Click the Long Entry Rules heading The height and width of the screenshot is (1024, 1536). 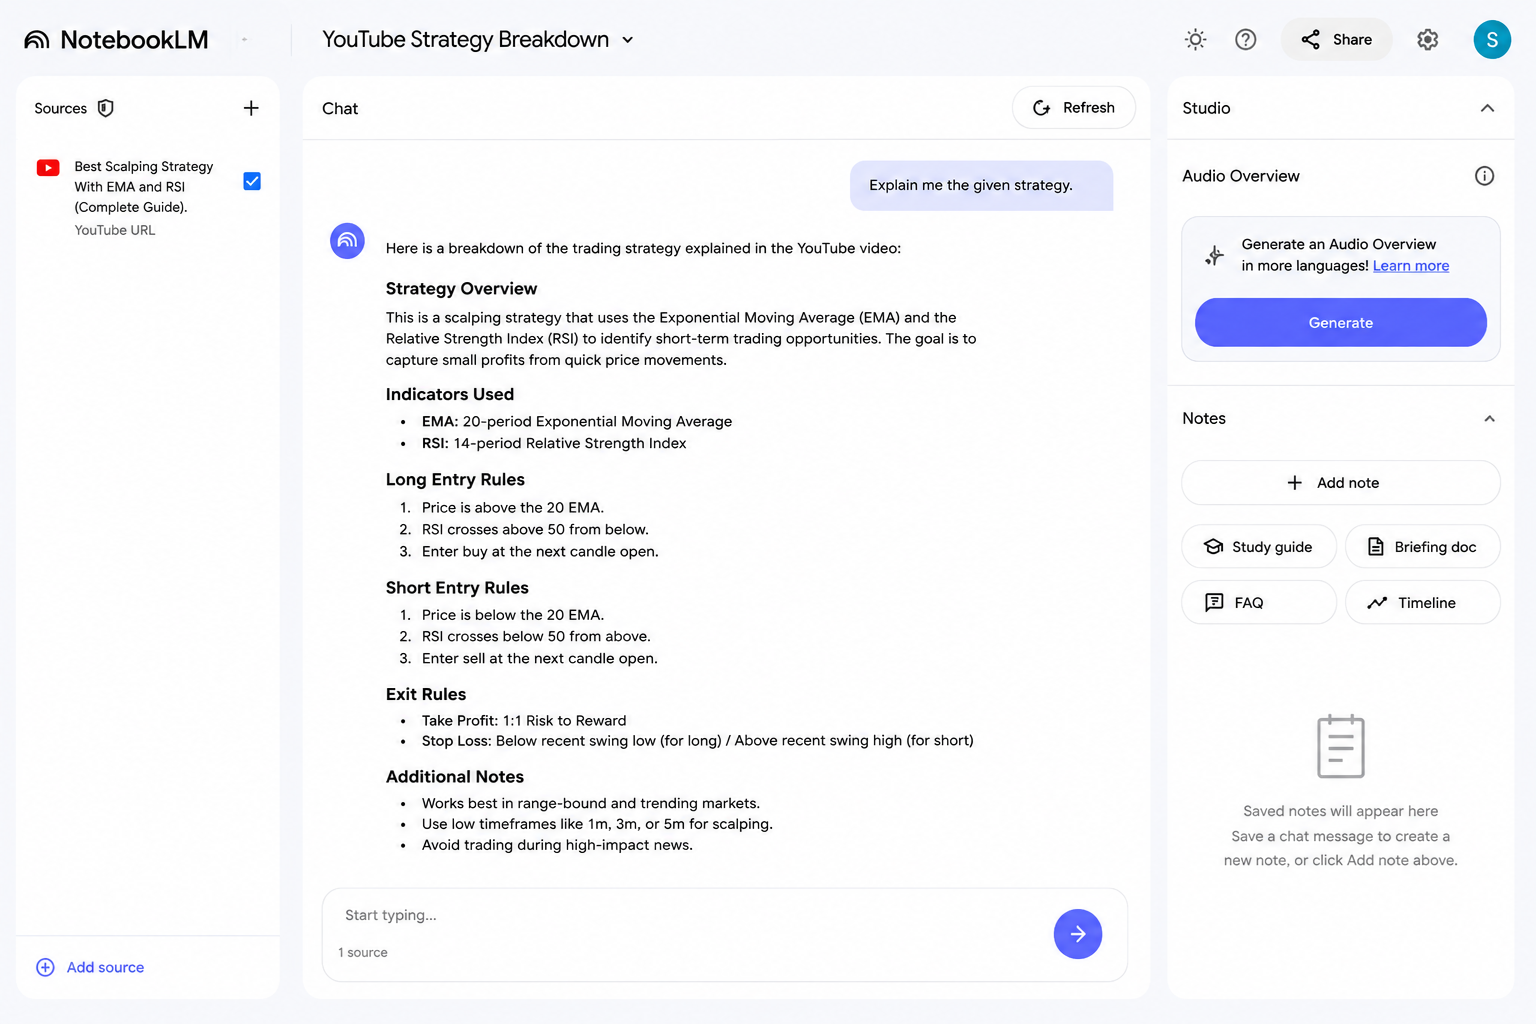[455, 480]
